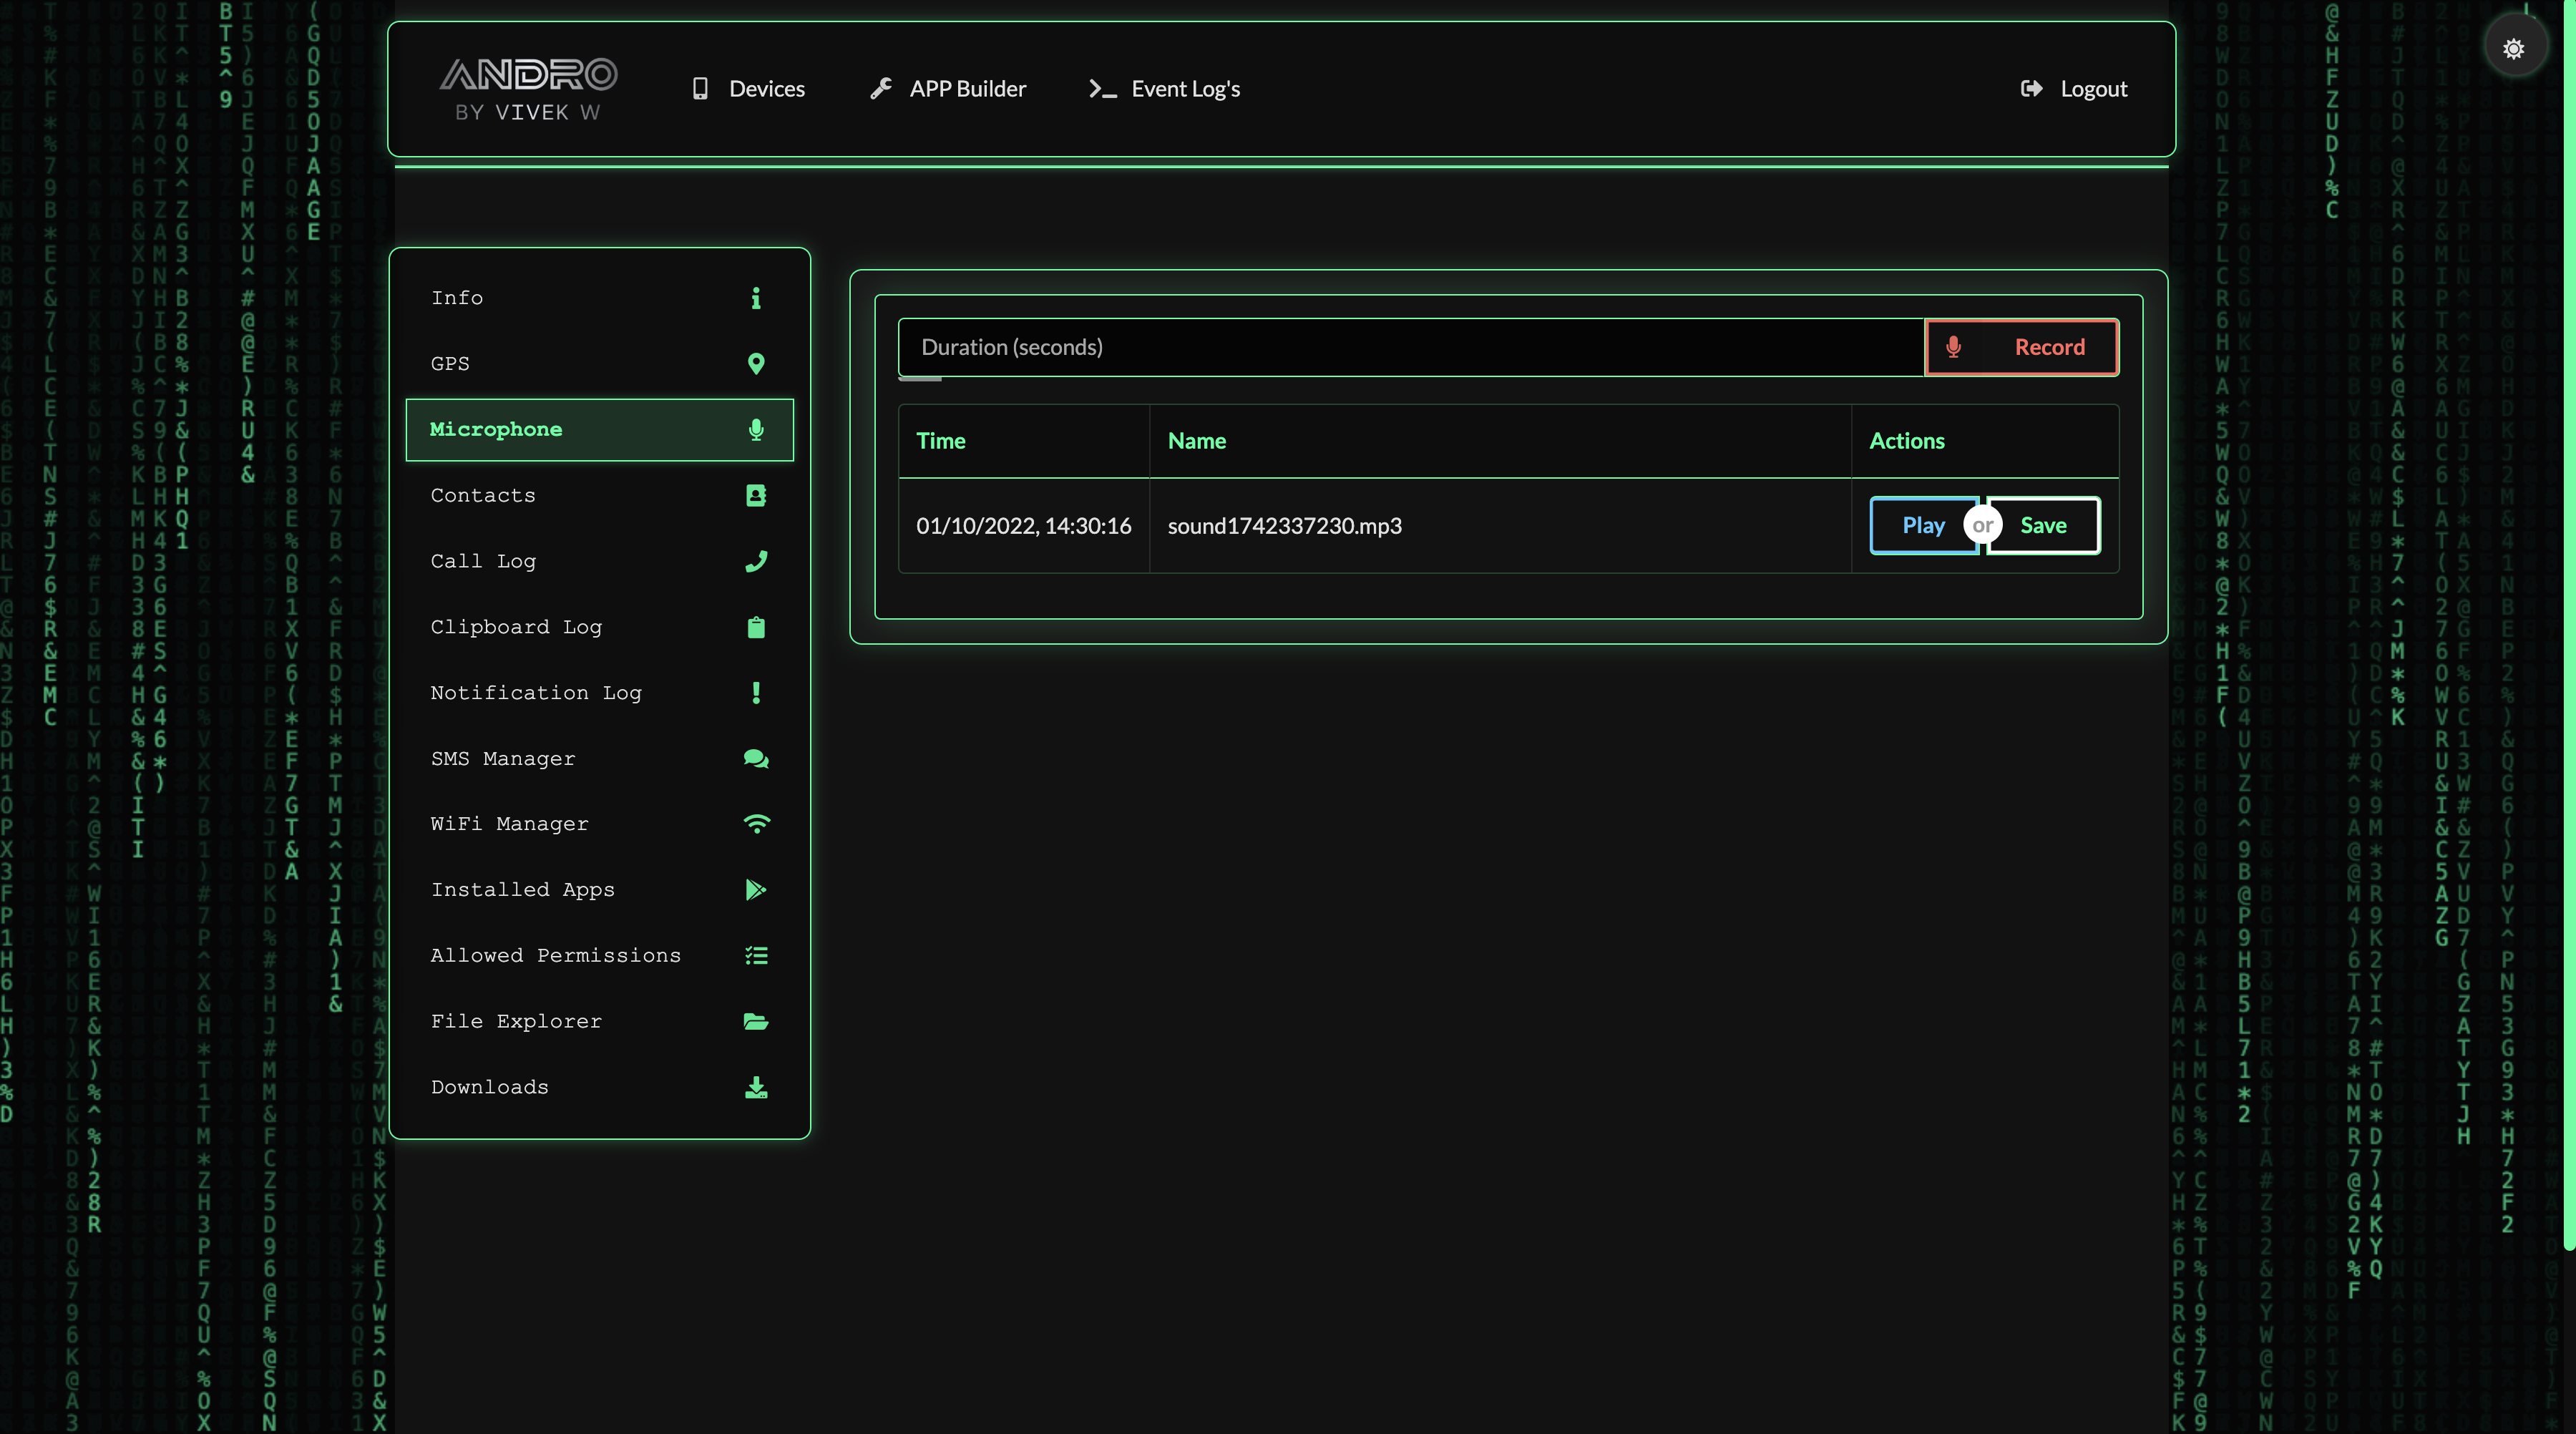
Task: Save the sound1742337230.mp3 recording
Action: tap(2043, 525)
